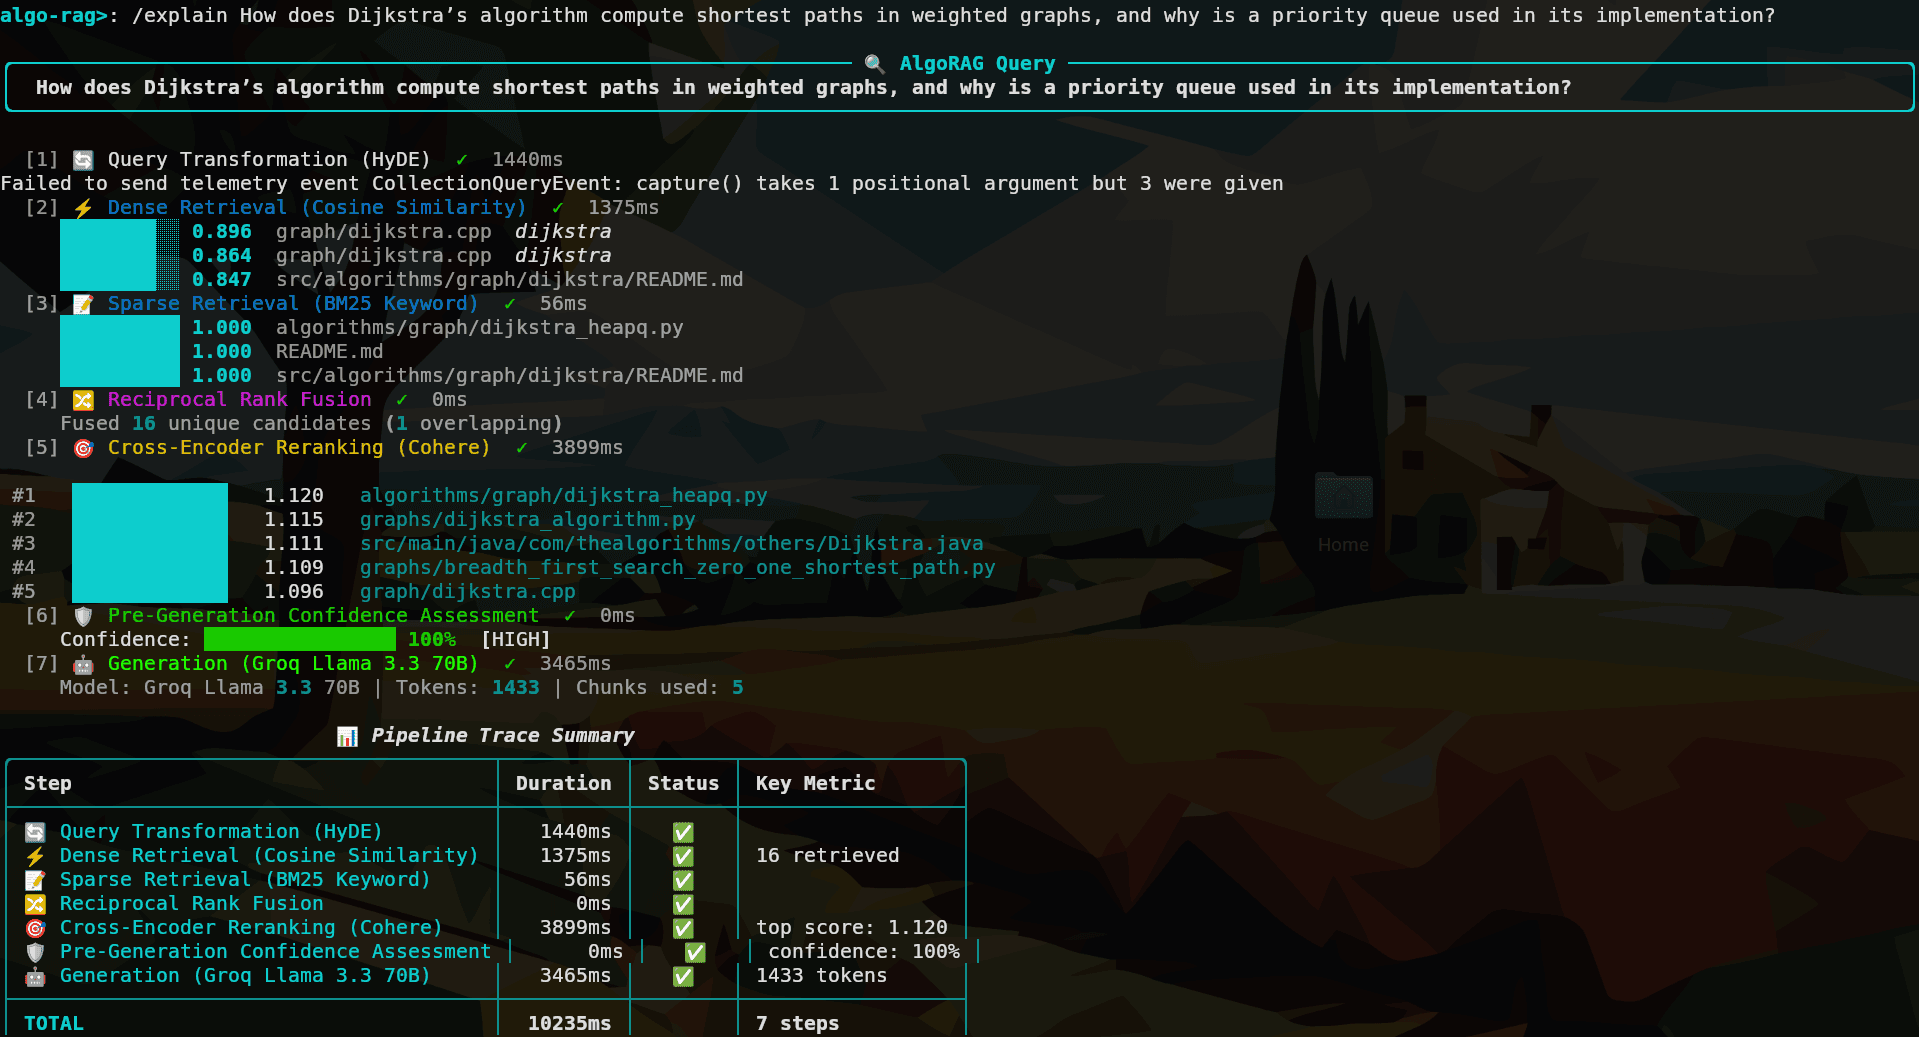Click the "16 retrieved" key metric cell
The width and height of the screenshot is (1919, 1037).
[x=827, y=856]
